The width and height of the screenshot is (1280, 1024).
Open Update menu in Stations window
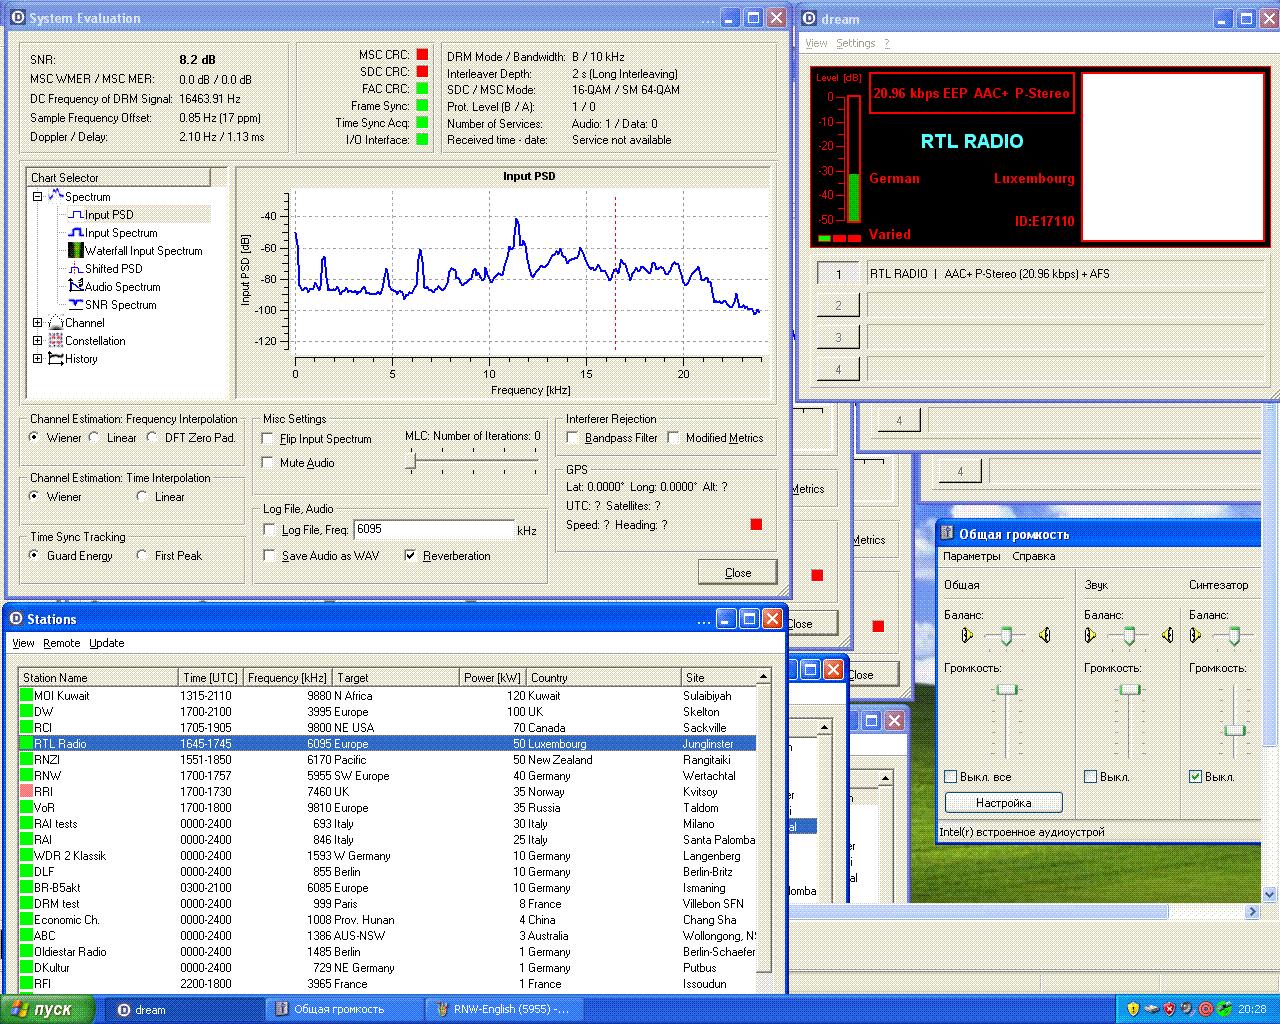[x=106, y=643]
